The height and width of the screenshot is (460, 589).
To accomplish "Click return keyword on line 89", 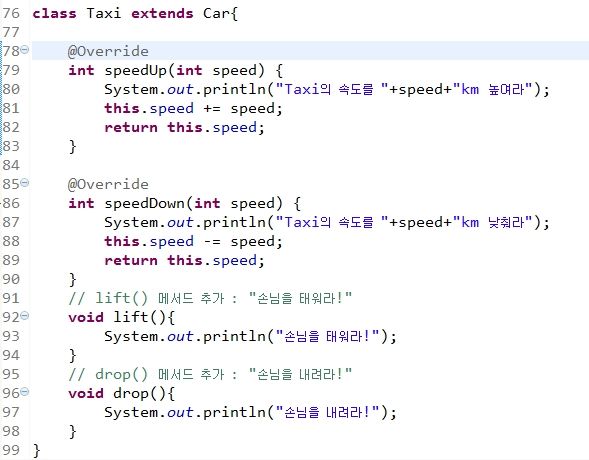I will (x=131, y=261).
